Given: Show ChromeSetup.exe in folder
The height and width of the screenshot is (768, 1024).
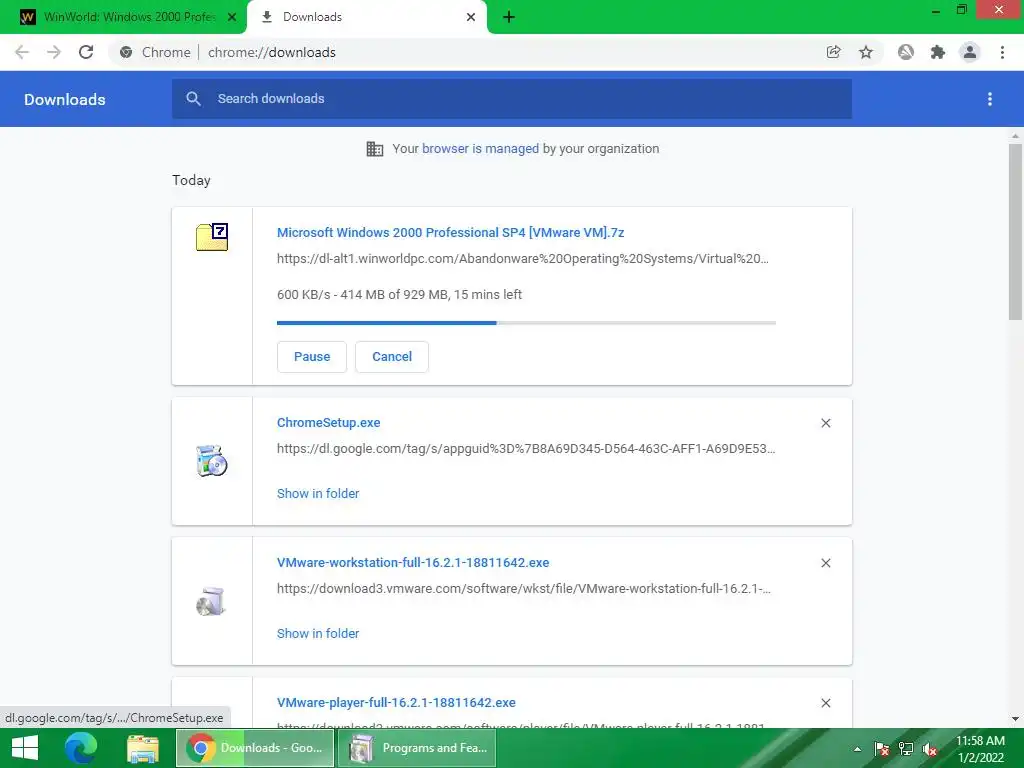Looking at the screenshot, I should tap(318, 494).
